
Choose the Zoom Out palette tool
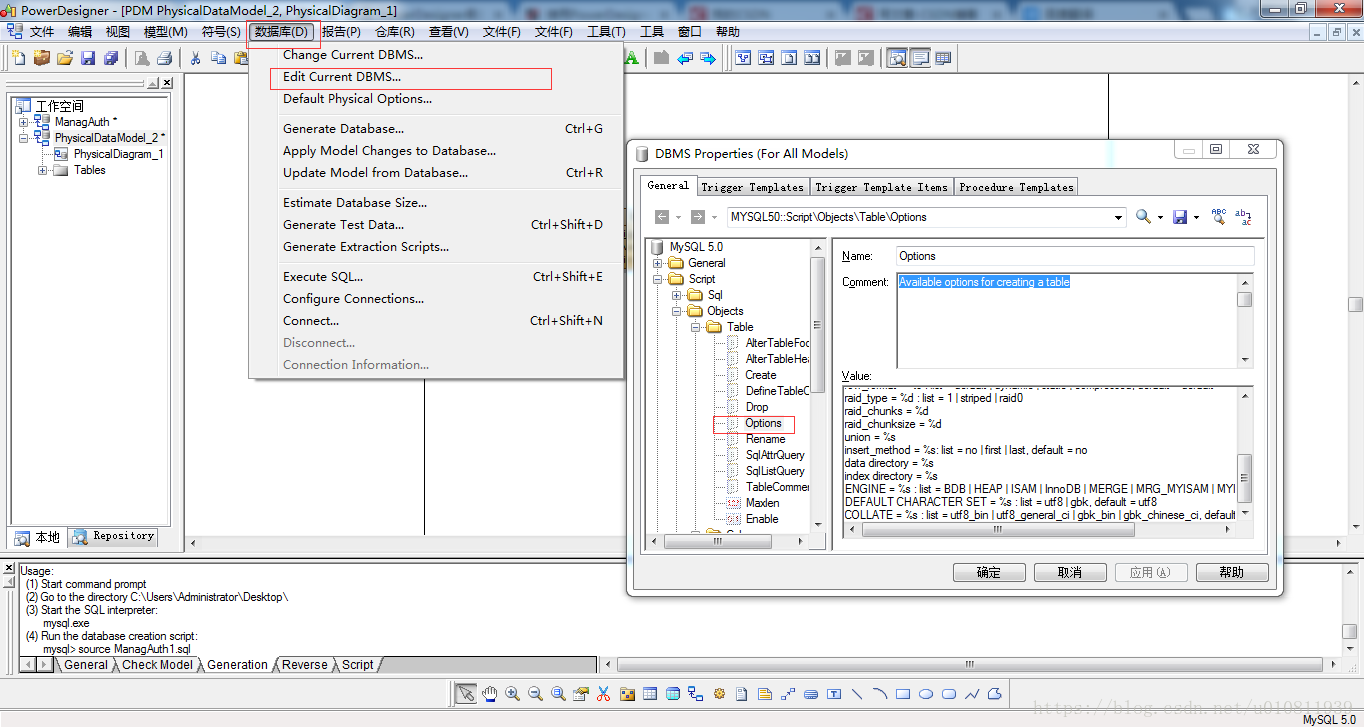tap(535, 693)
